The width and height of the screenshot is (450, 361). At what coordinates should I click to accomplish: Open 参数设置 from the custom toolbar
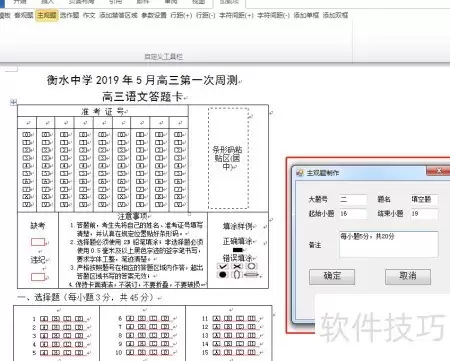pos(154,15)
